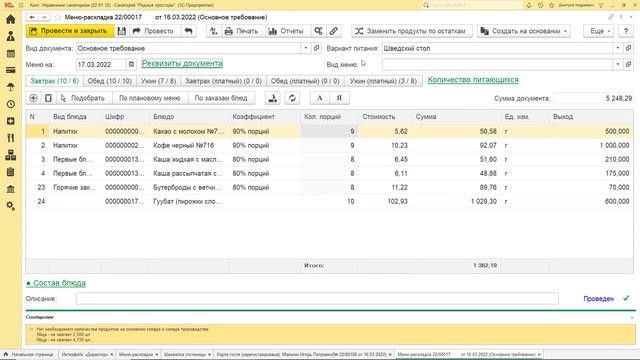
Task: Sort descending with the Я button
Action: coord(339,98)
